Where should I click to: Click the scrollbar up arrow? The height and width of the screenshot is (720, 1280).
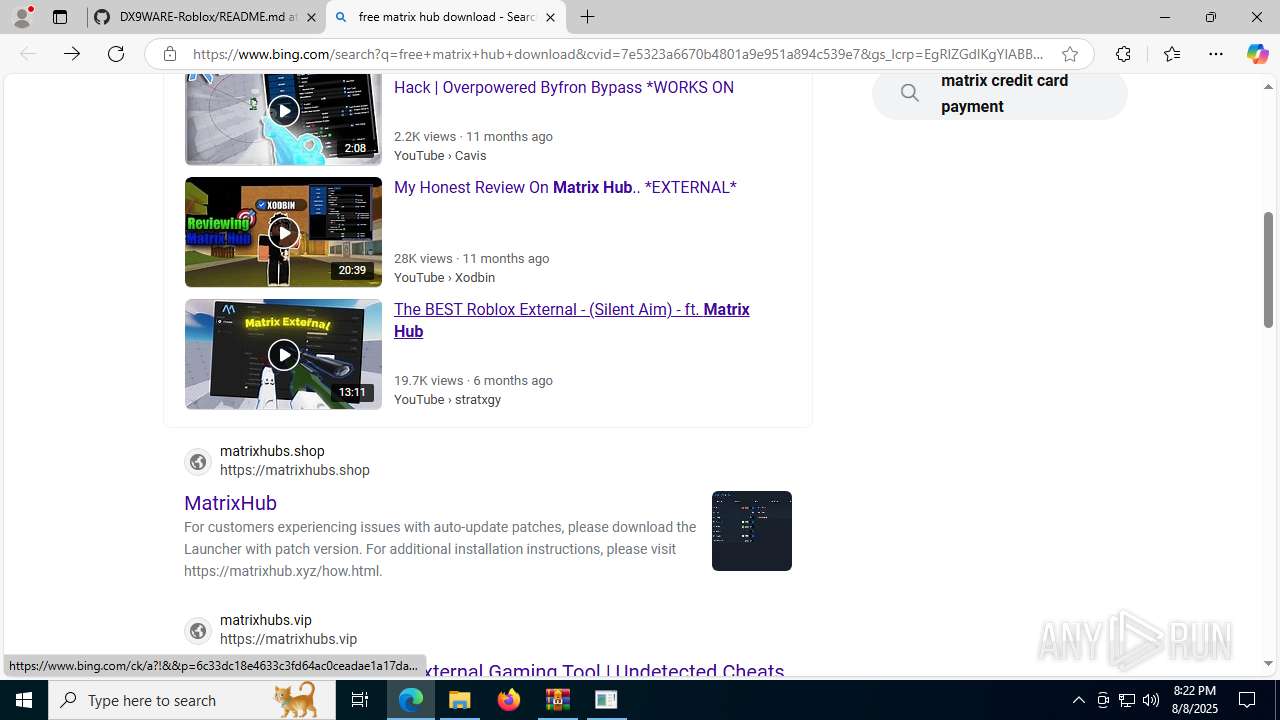pos(1268,87)
